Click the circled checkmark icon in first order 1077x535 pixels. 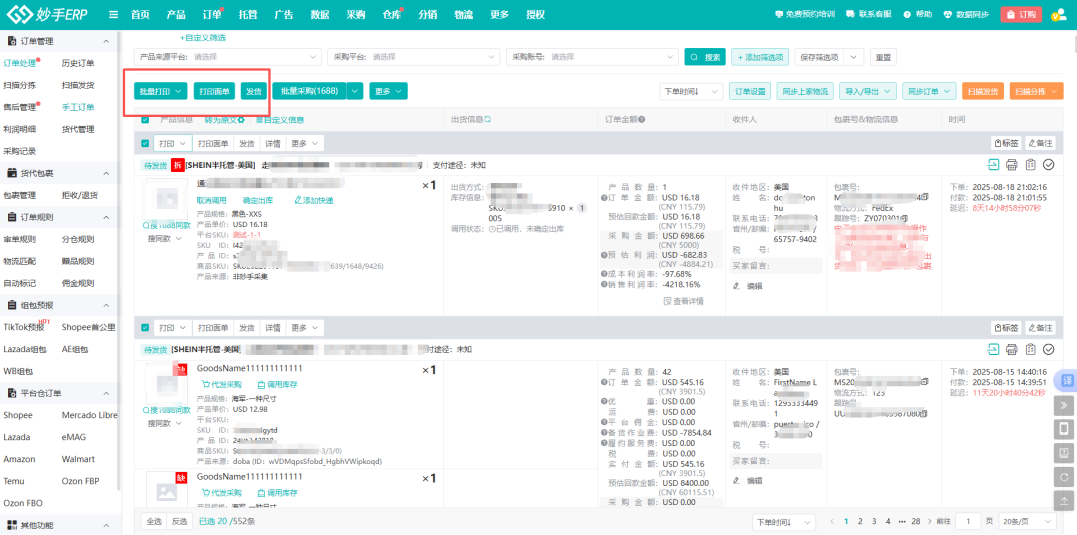(1049, 165)
